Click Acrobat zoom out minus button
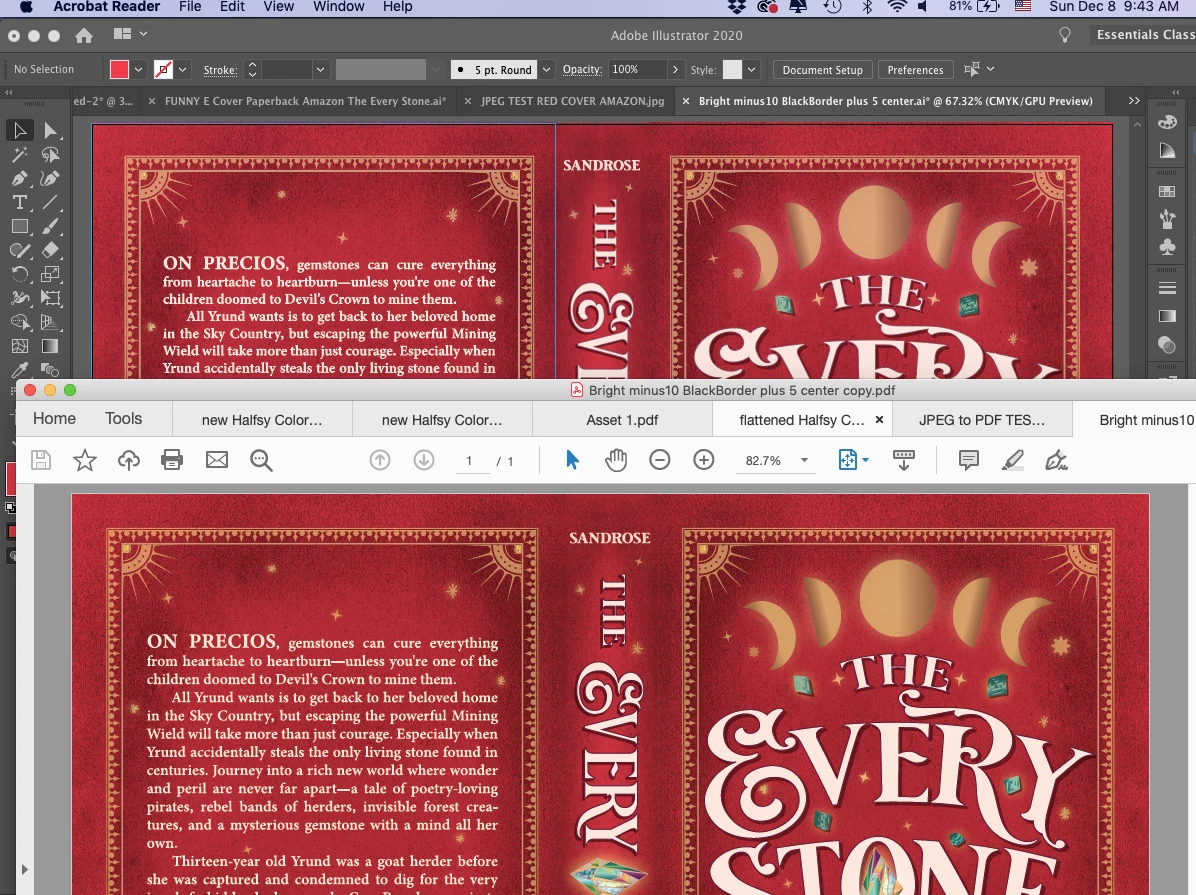 (x=660, y=459)
